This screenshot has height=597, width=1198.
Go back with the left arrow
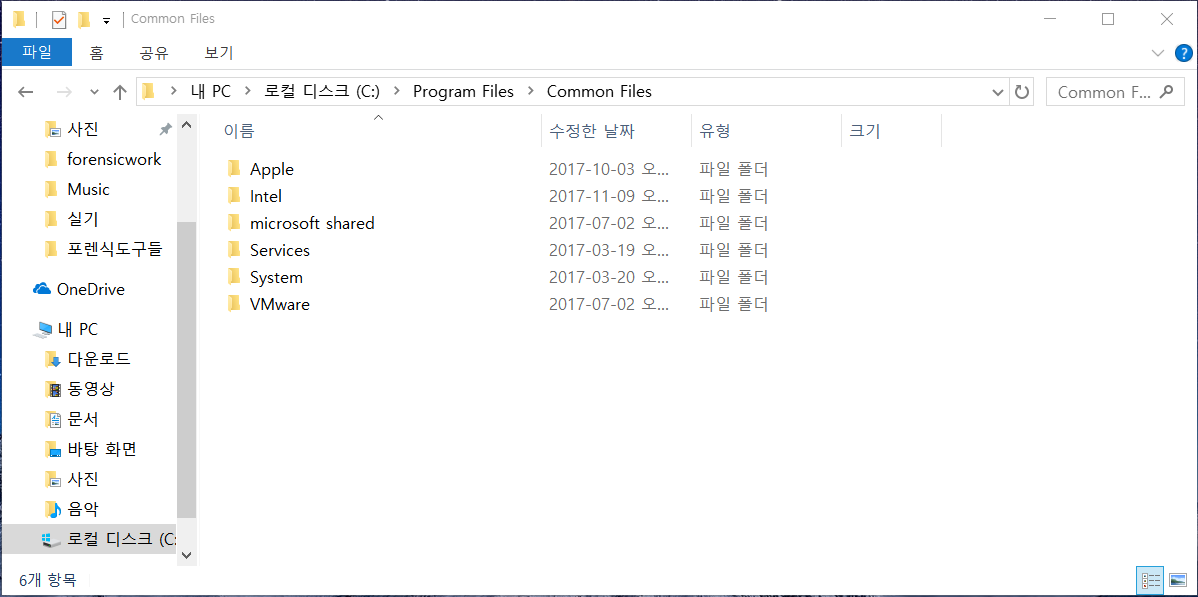[x=26, y=92]
